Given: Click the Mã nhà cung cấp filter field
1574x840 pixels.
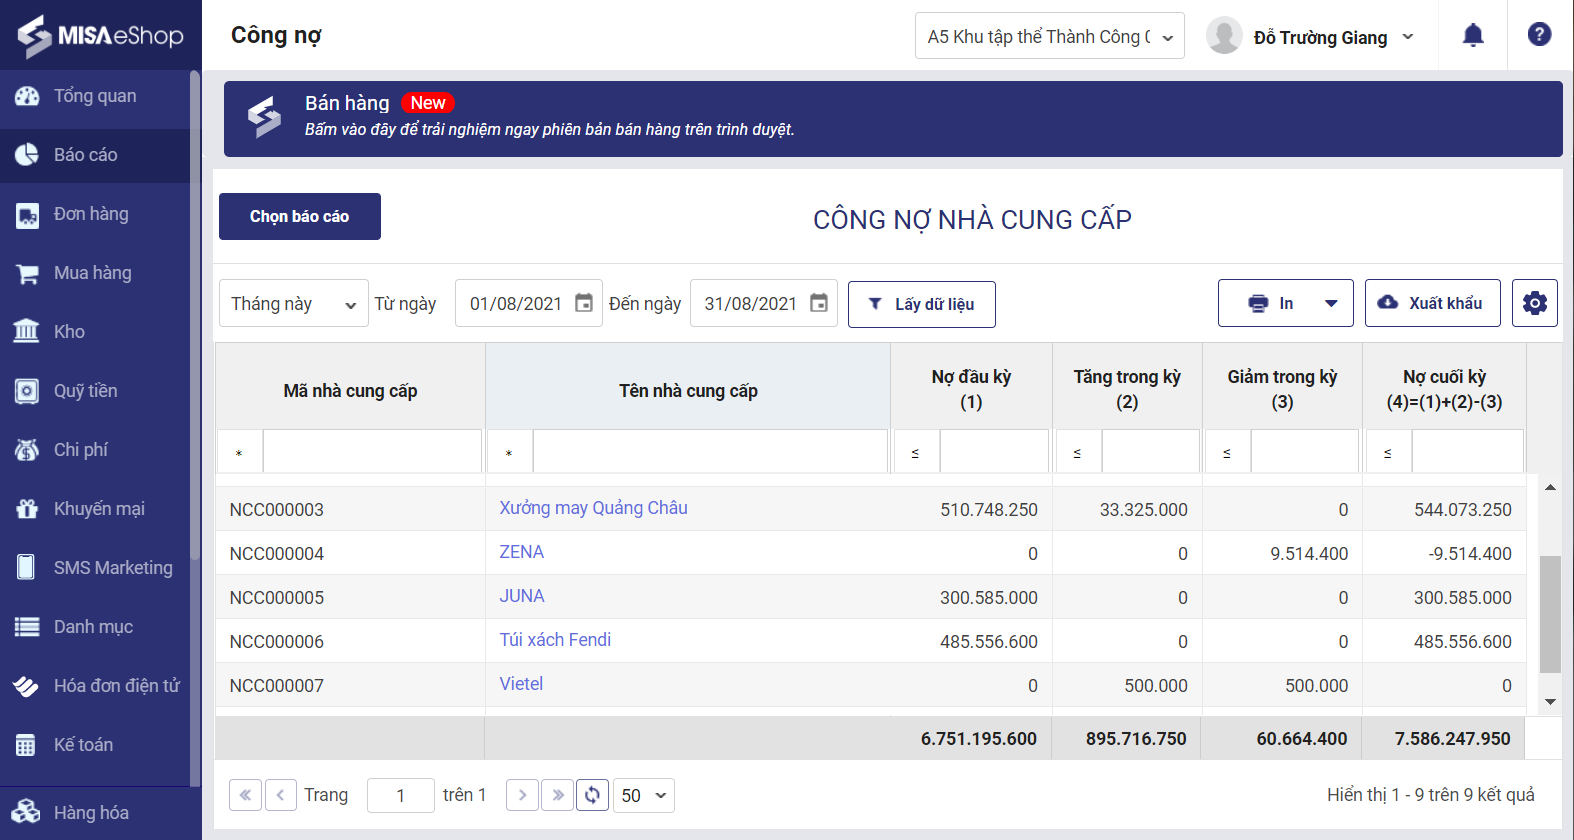Looking at the screenshot, I should (372, 452).
